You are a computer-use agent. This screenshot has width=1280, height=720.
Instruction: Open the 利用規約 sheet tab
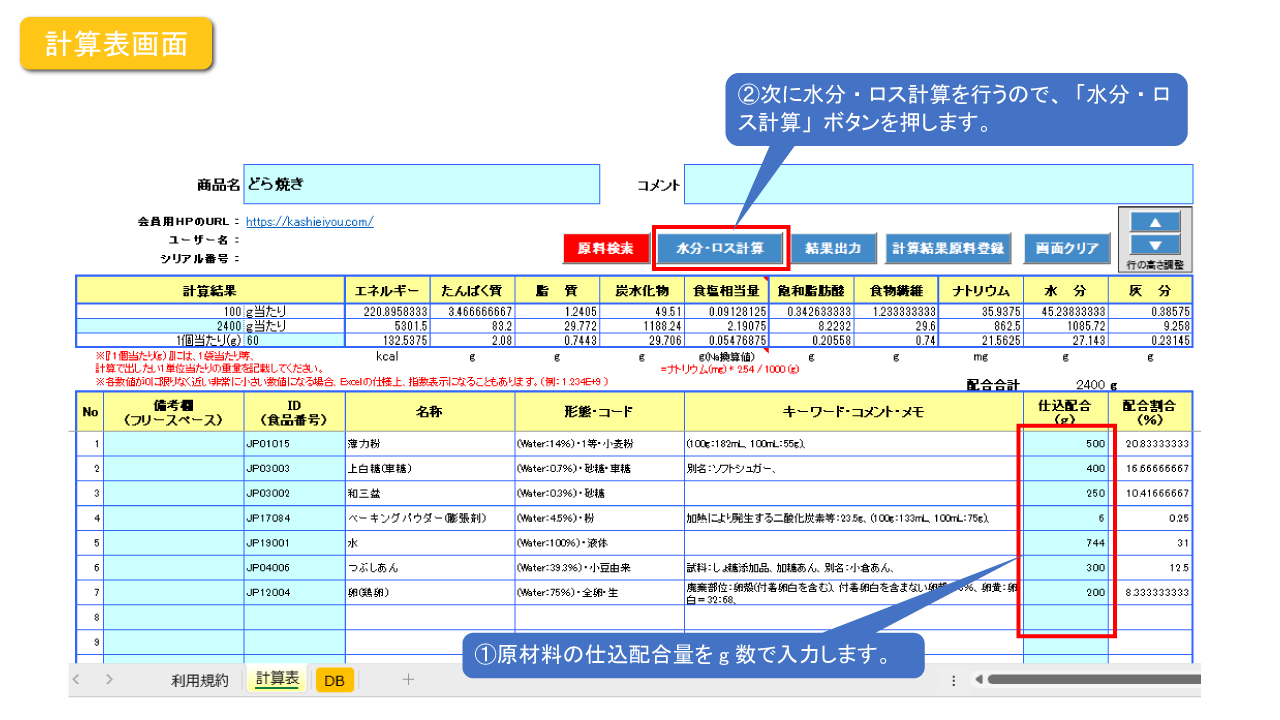[200, 680]
